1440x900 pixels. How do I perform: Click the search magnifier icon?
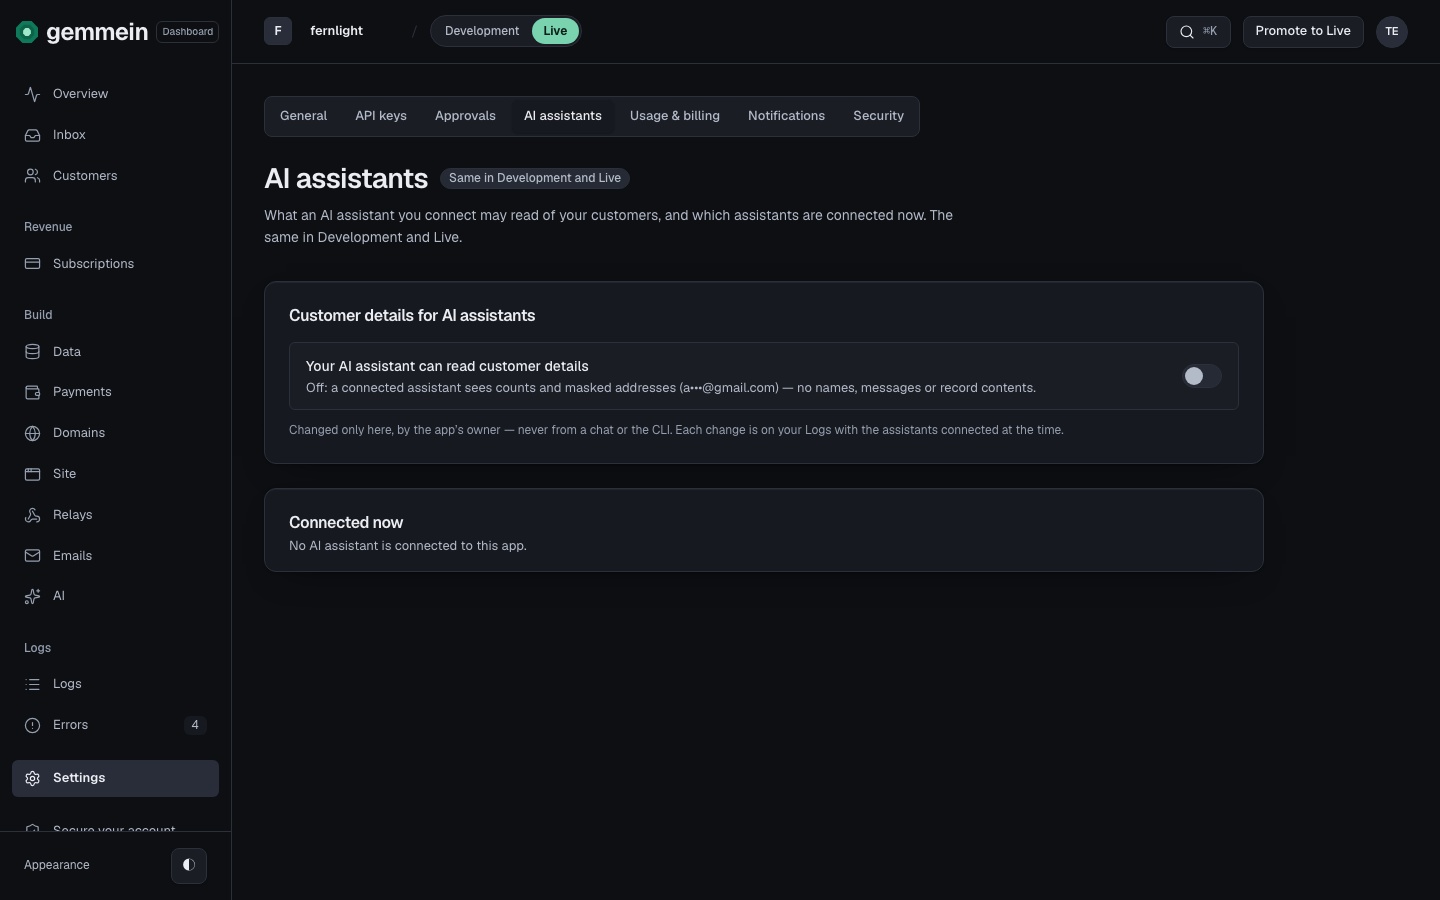1187,32
